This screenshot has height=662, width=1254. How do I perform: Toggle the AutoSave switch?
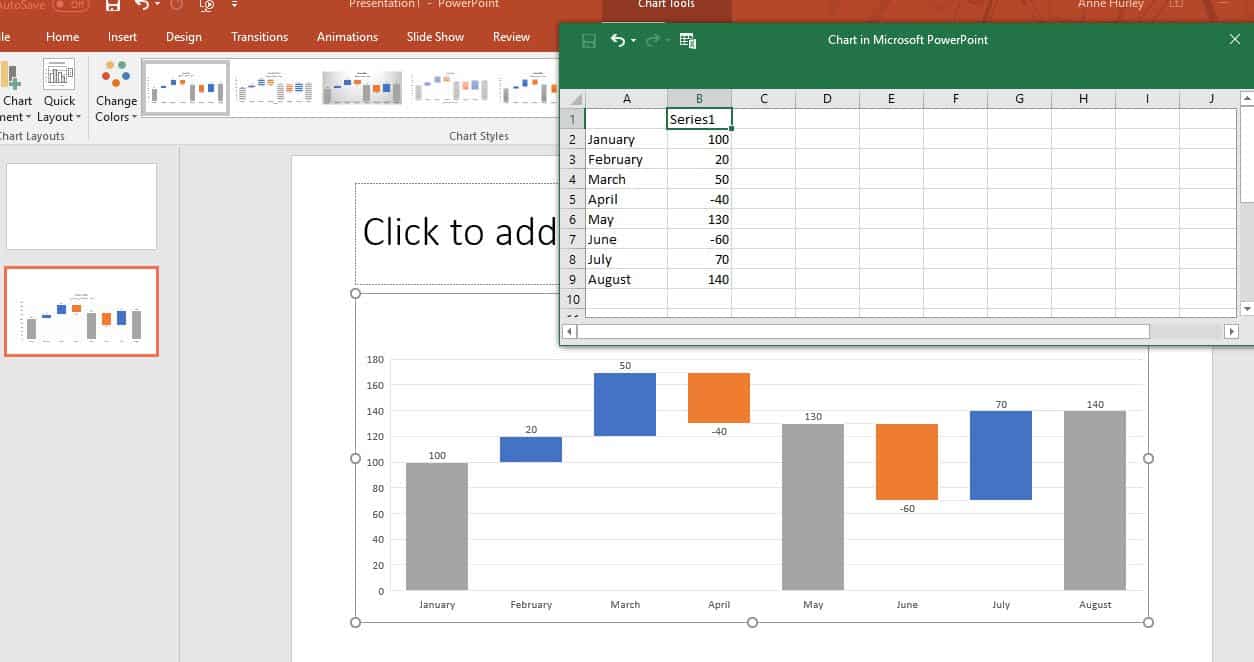(70, 5)
